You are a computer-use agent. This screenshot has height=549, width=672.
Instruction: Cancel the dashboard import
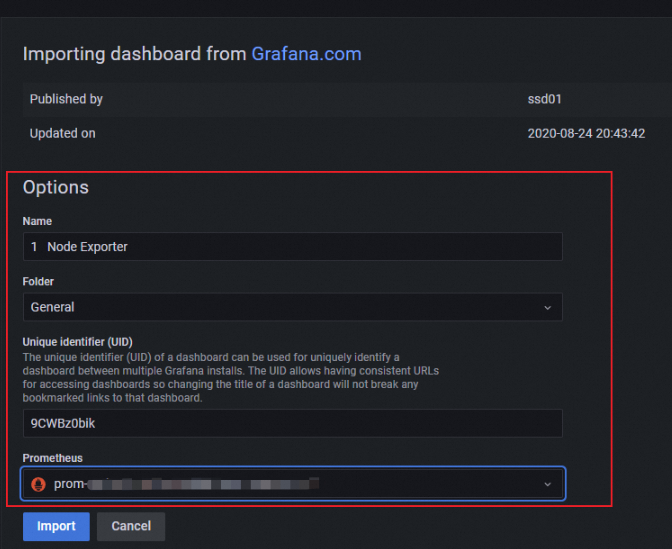pos(131,526)
